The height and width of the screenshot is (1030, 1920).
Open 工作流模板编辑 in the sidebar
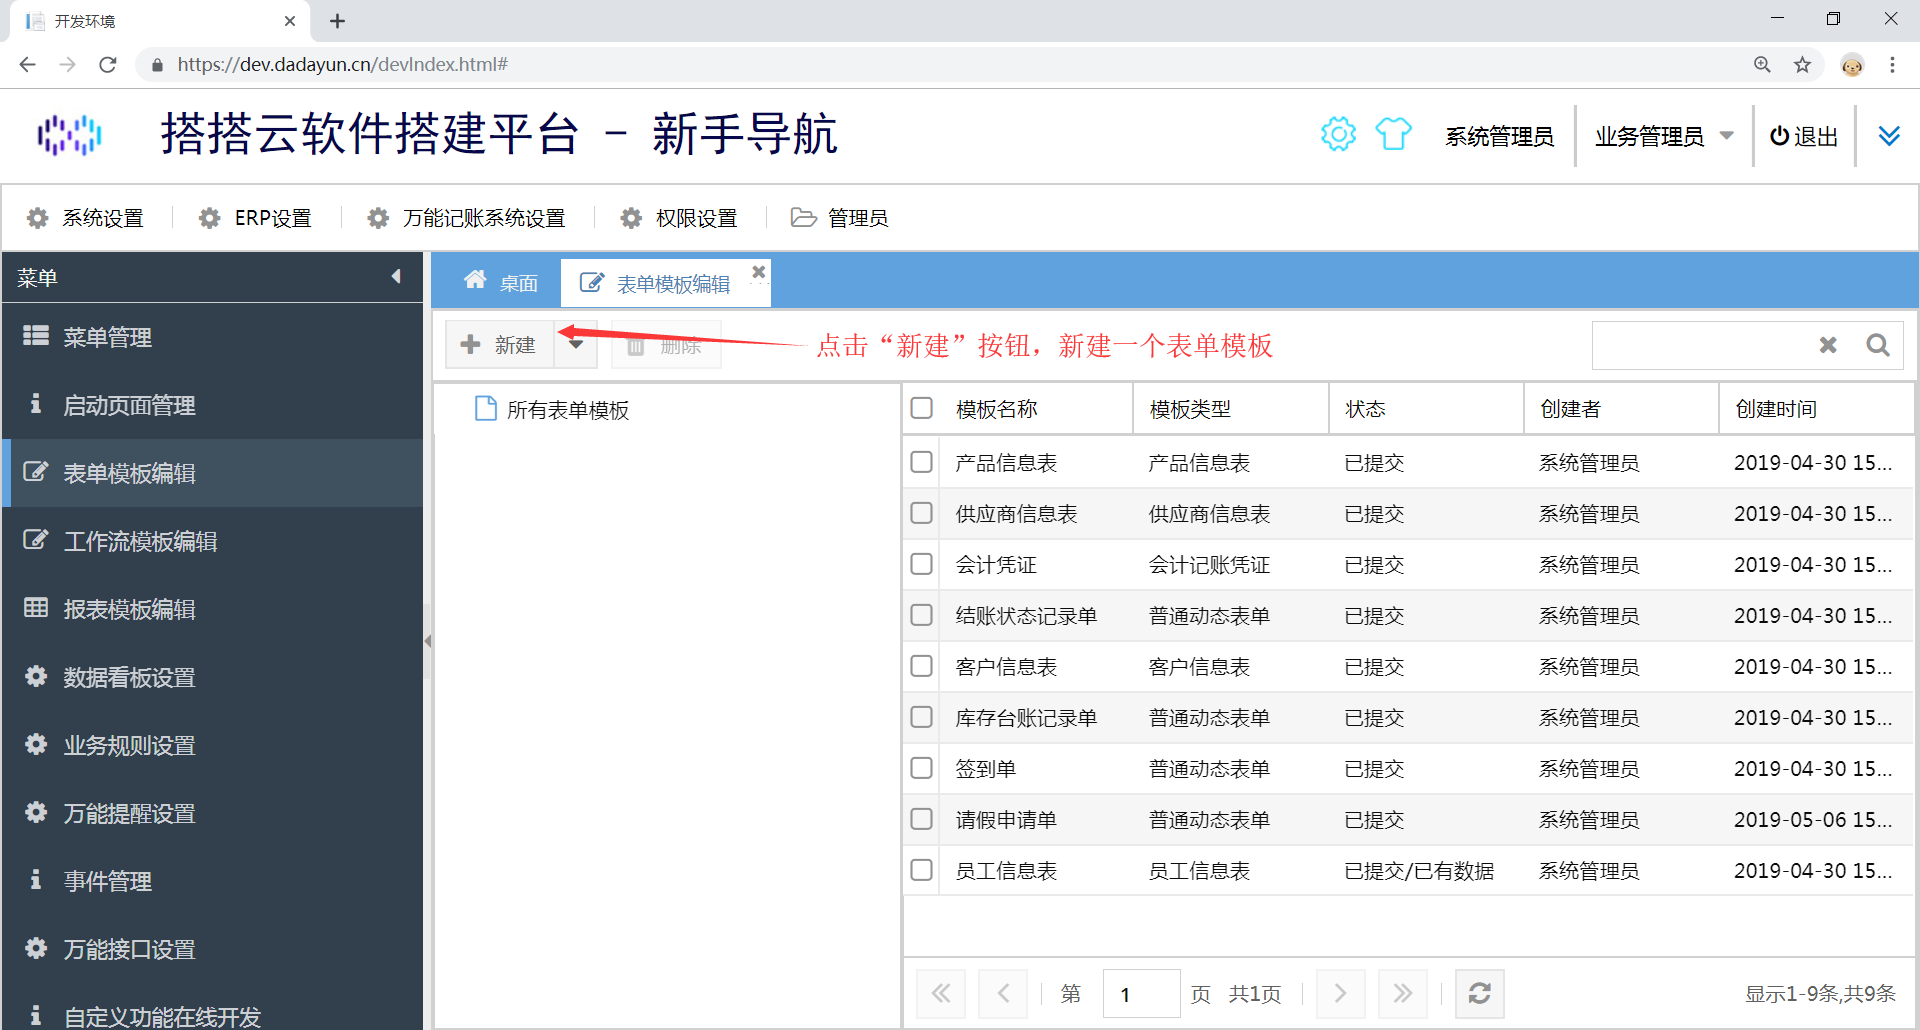tap(212, 541)
